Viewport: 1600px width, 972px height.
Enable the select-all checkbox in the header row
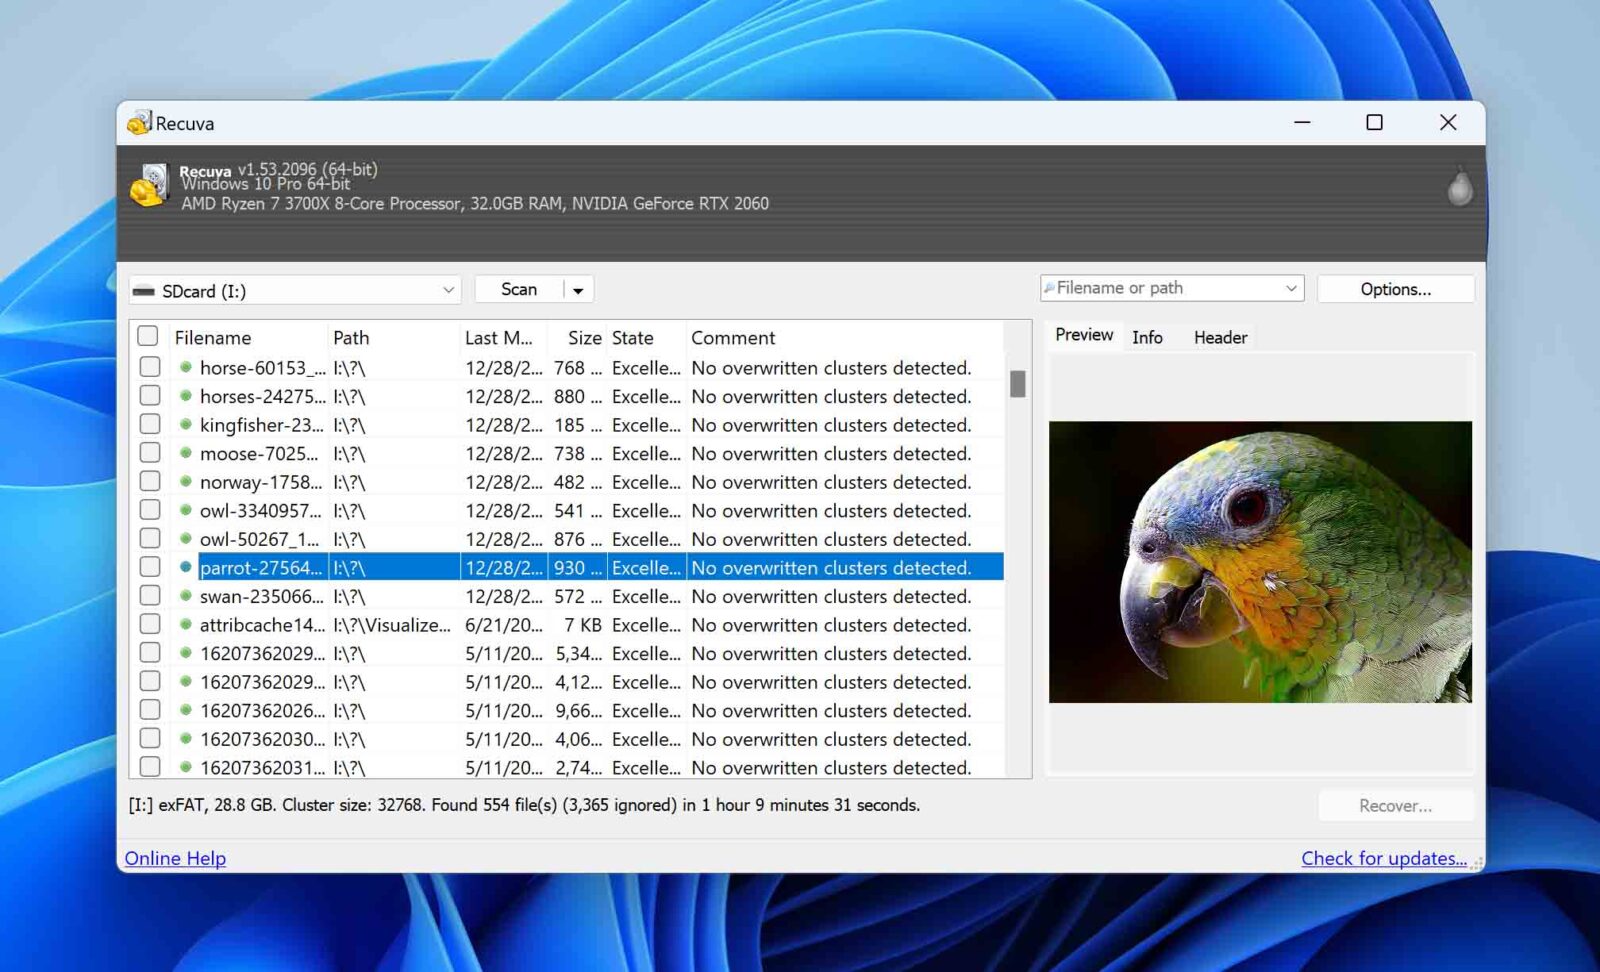[x=147, y=337]
